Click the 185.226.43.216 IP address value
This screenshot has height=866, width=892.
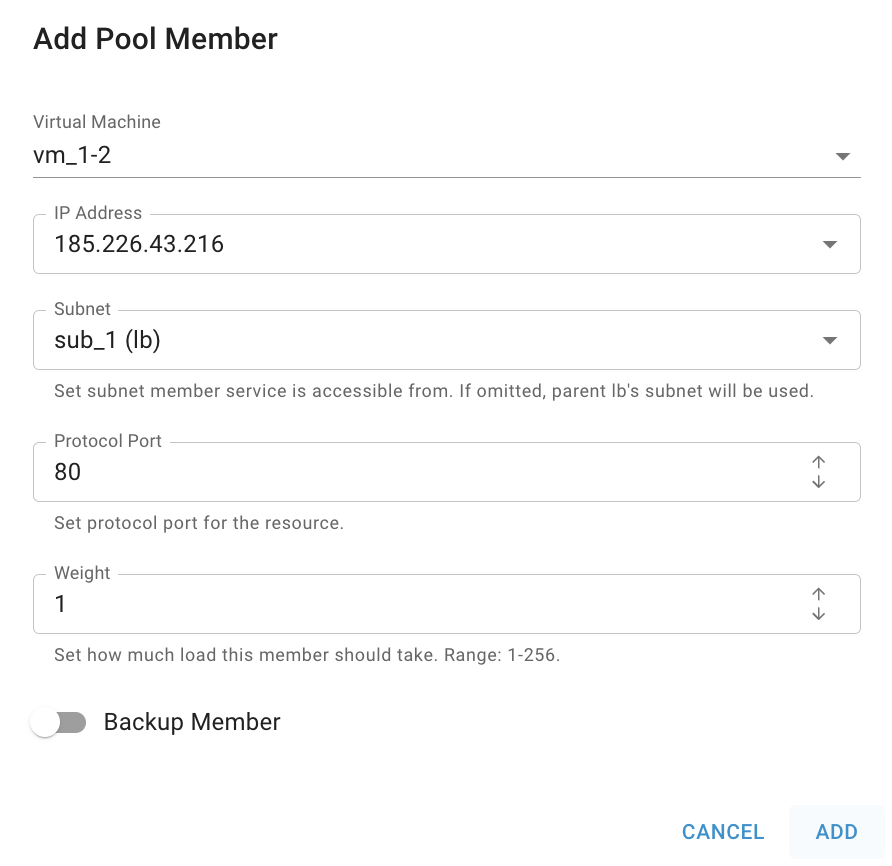[x=139, y=244]
